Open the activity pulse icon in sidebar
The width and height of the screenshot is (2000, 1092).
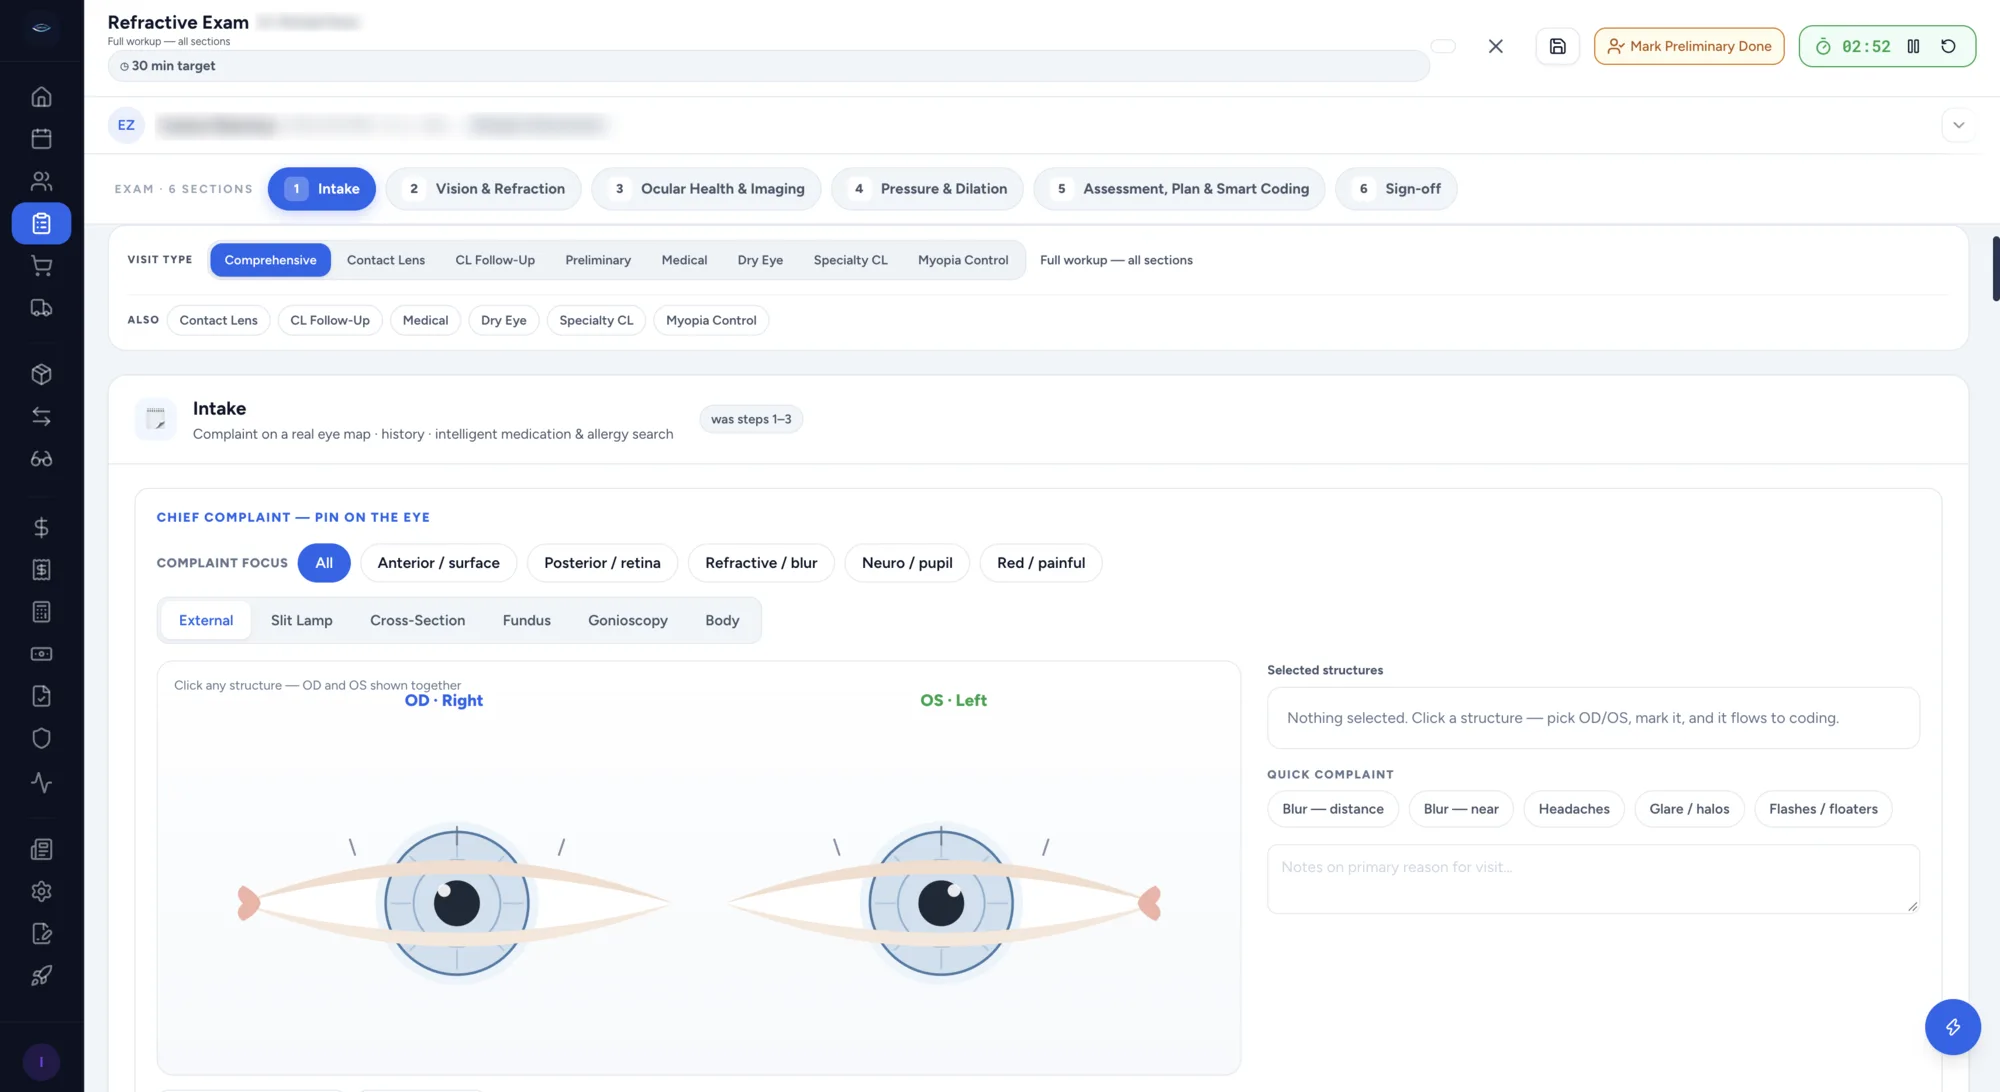click(x=41, y=782)
